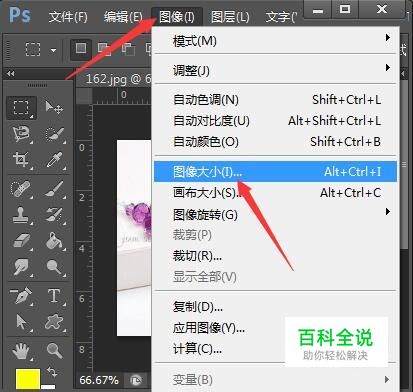Switch to the 162.jpg document tab
The width and height of the screenshot is (413, 392).
tap(115, 79)
